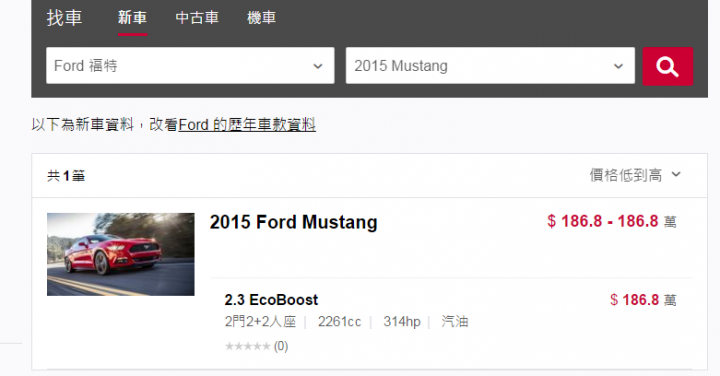Open the 2.3 EcoBoost trim link
This screenshot has height=376, width=720.
tap(271, 300)
